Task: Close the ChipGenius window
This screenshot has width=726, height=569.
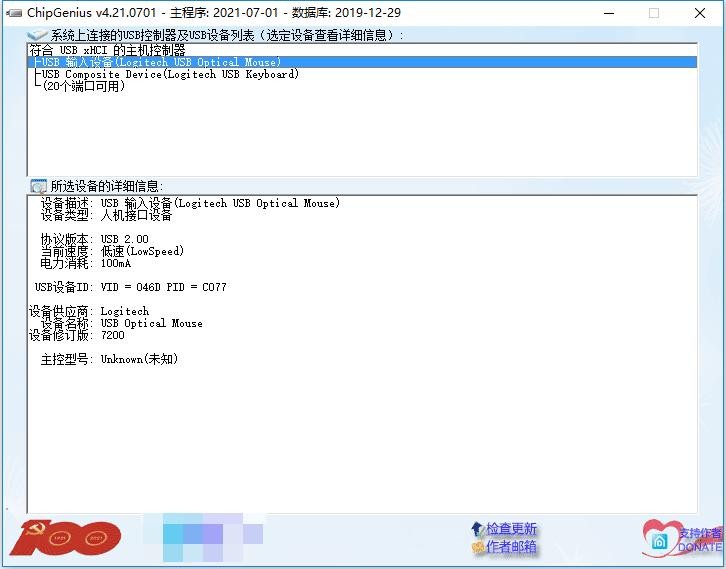Action: pos(700,13)
